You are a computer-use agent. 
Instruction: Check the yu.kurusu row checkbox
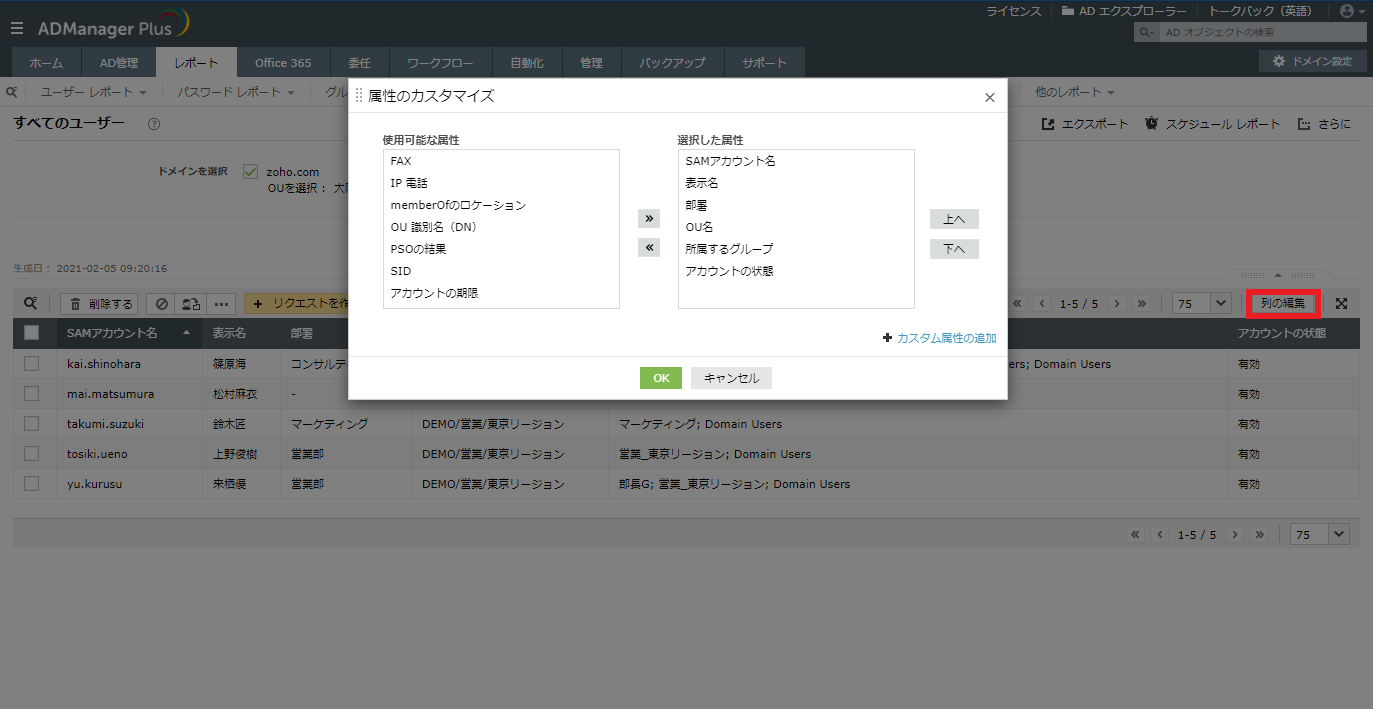31,484
